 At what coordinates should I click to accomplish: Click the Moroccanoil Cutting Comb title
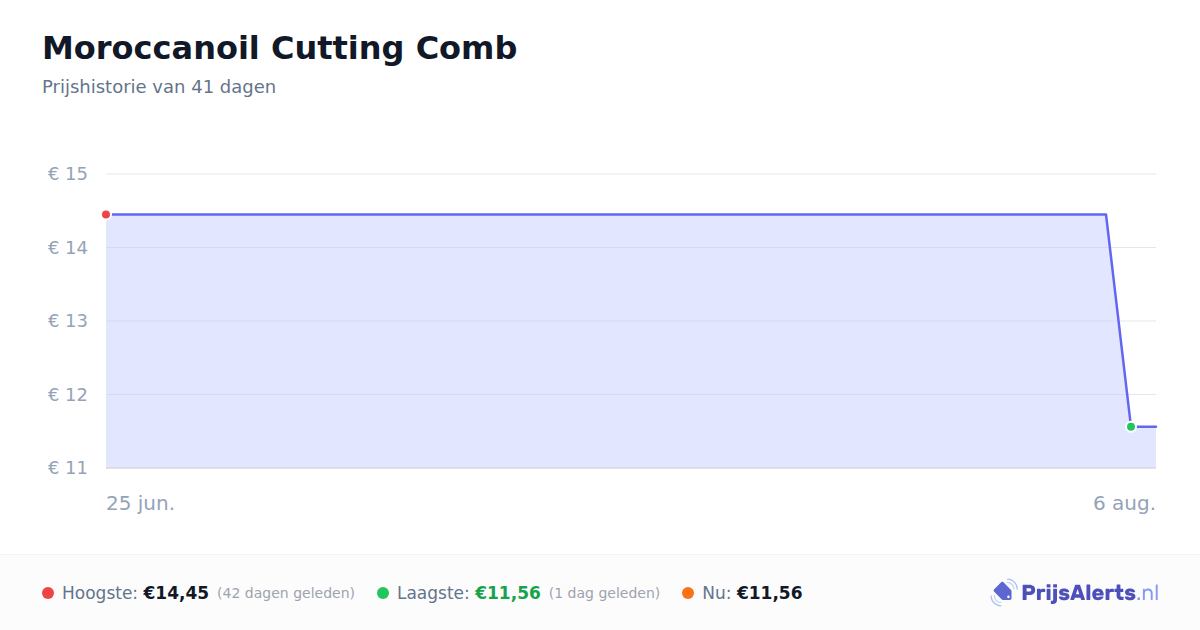[x=280, y=48]
